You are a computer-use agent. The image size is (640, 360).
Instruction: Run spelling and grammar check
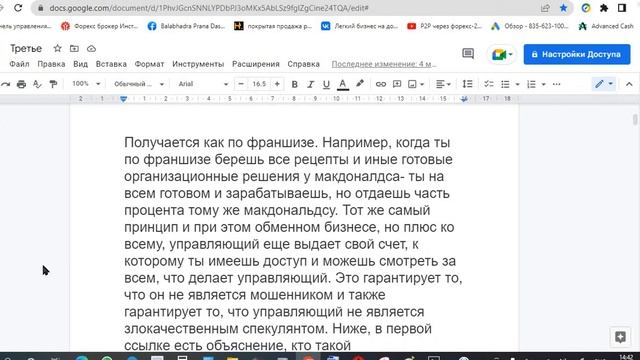pos(37,84)
